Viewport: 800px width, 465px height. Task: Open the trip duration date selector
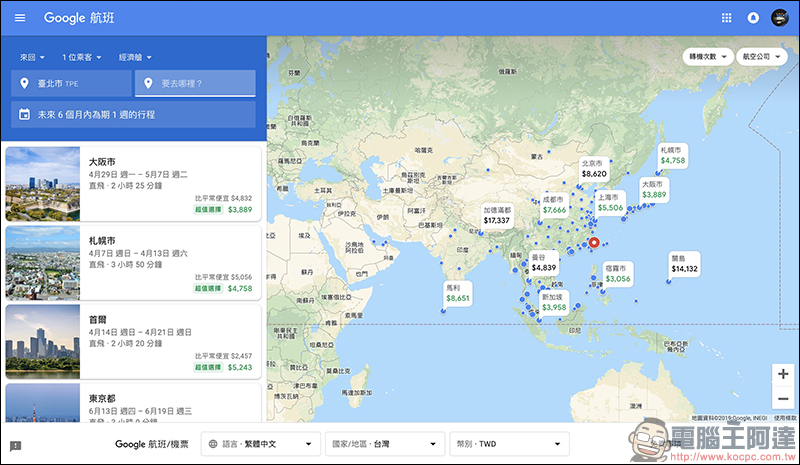(x=133, y=114)
